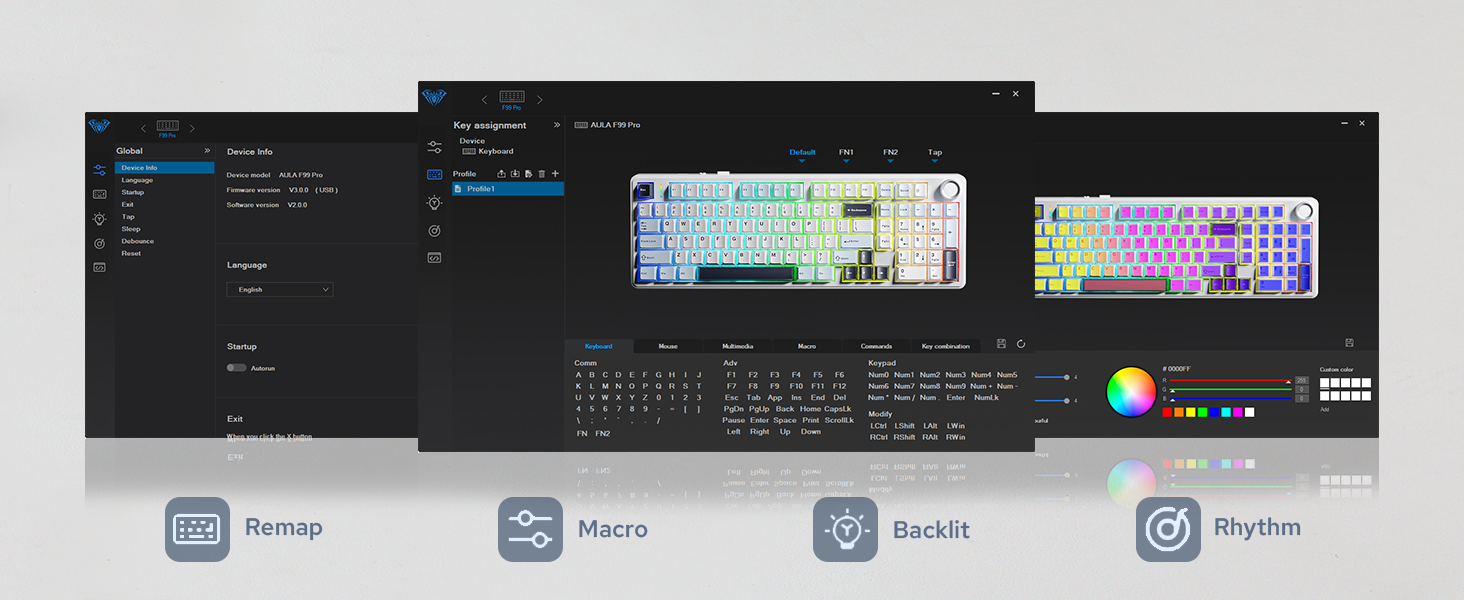Click the trash icon to delete profile
Viewport: 1464px width, 600px height.
(542, 174)
